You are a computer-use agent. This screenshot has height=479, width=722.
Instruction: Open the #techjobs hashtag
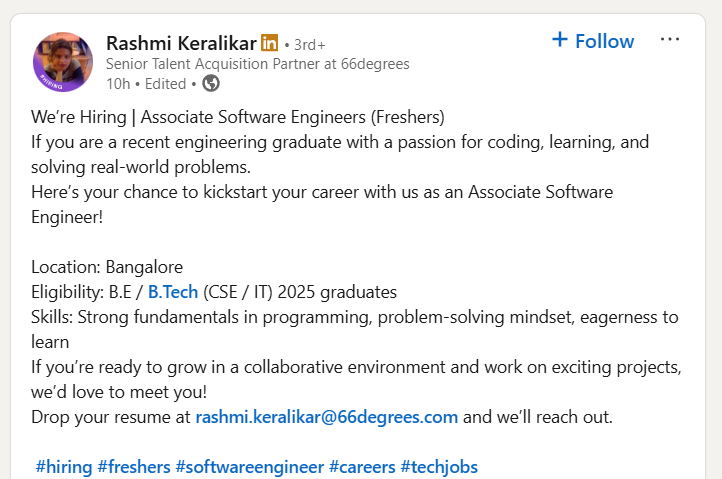(439, 467)
